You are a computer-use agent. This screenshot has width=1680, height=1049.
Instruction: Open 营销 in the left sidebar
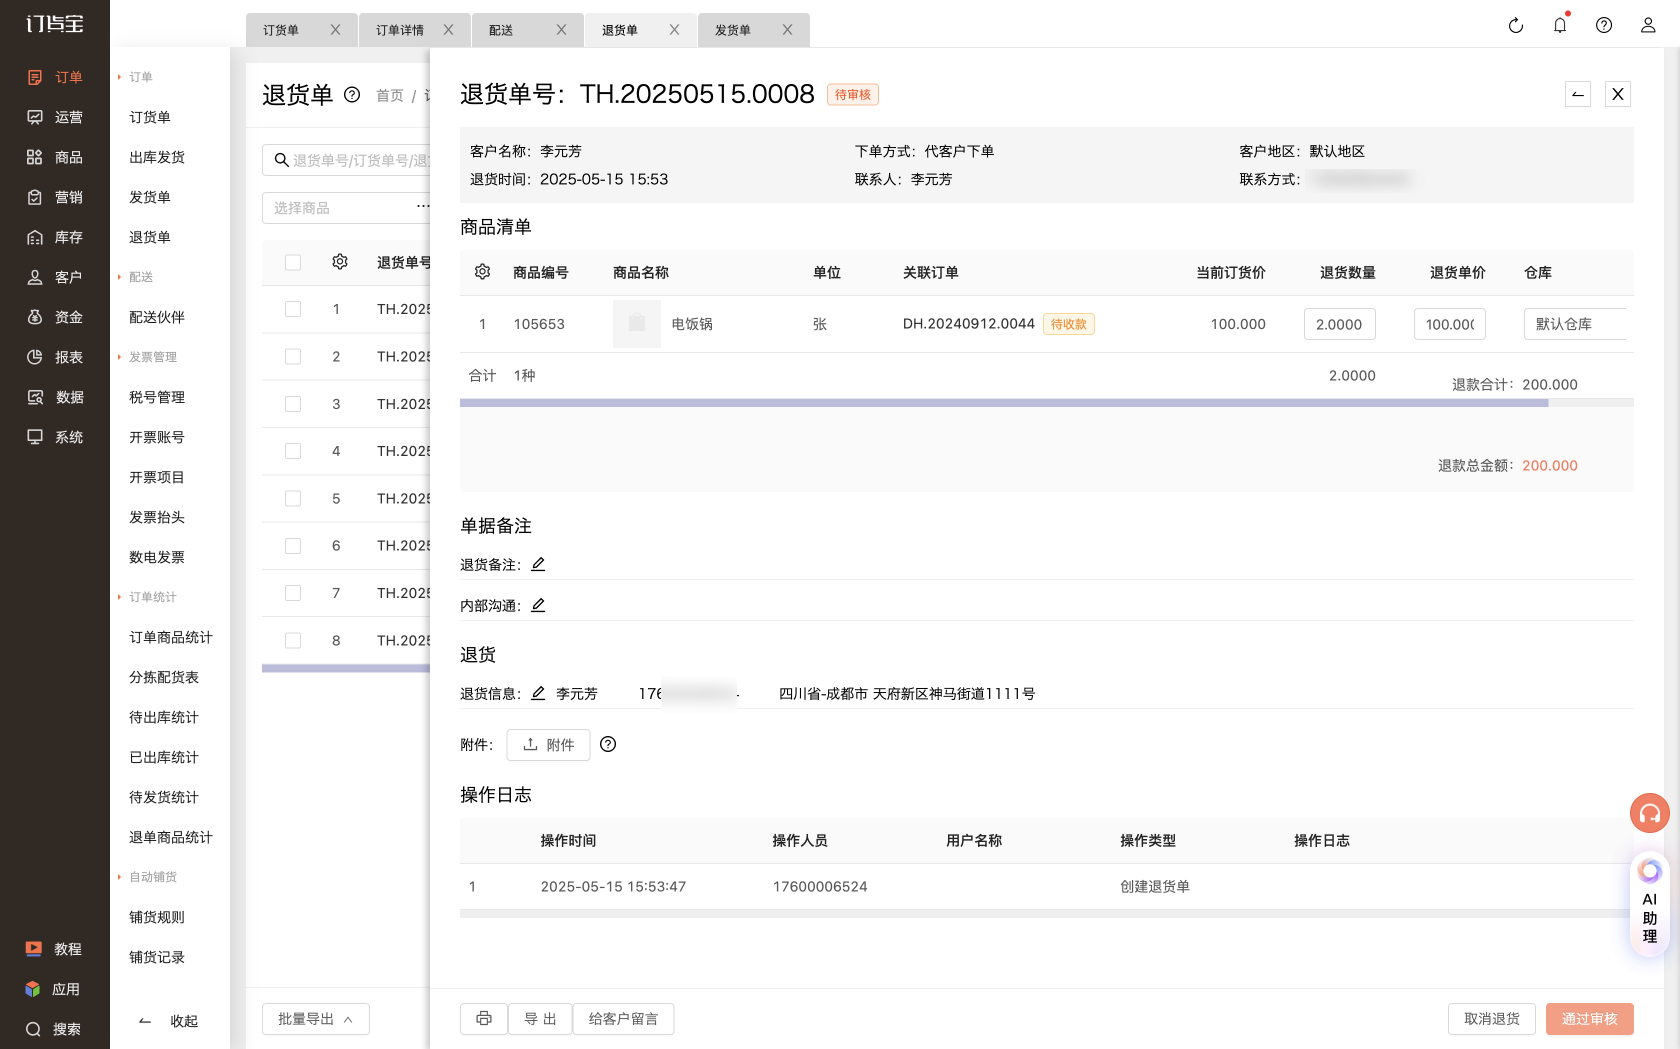click(55, 197)
